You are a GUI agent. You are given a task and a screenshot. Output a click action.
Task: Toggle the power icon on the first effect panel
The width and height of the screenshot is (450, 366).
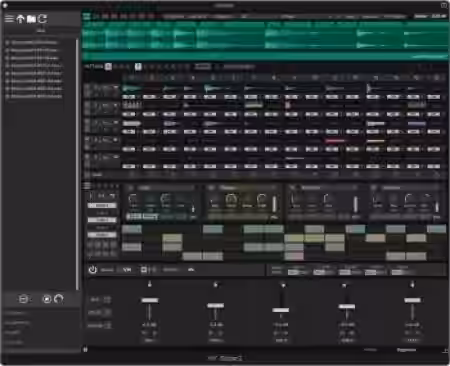coord(131,188)
